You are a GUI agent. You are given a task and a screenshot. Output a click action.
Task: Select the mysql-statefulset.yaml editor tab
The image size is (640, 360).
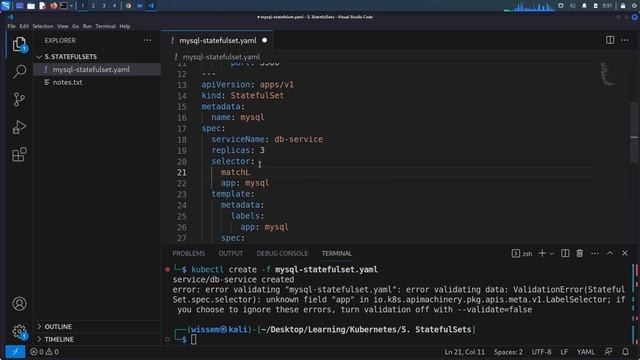pyautogui.click(x=218, y=40)
